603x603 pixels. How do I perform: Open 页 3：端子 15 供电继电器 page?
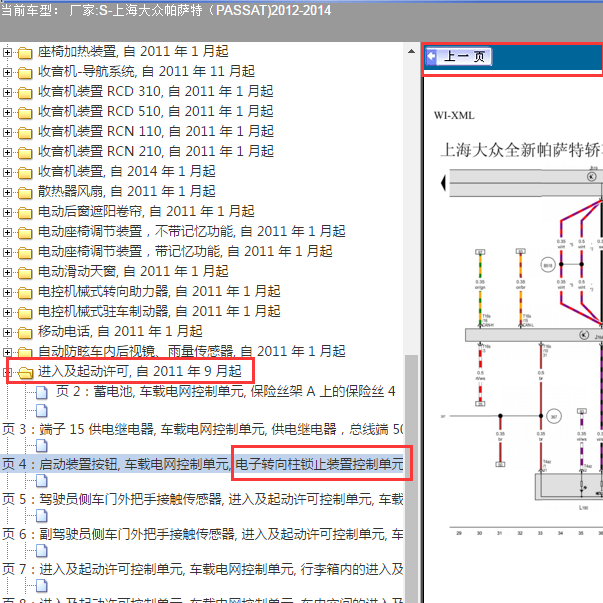click(202, 430)
